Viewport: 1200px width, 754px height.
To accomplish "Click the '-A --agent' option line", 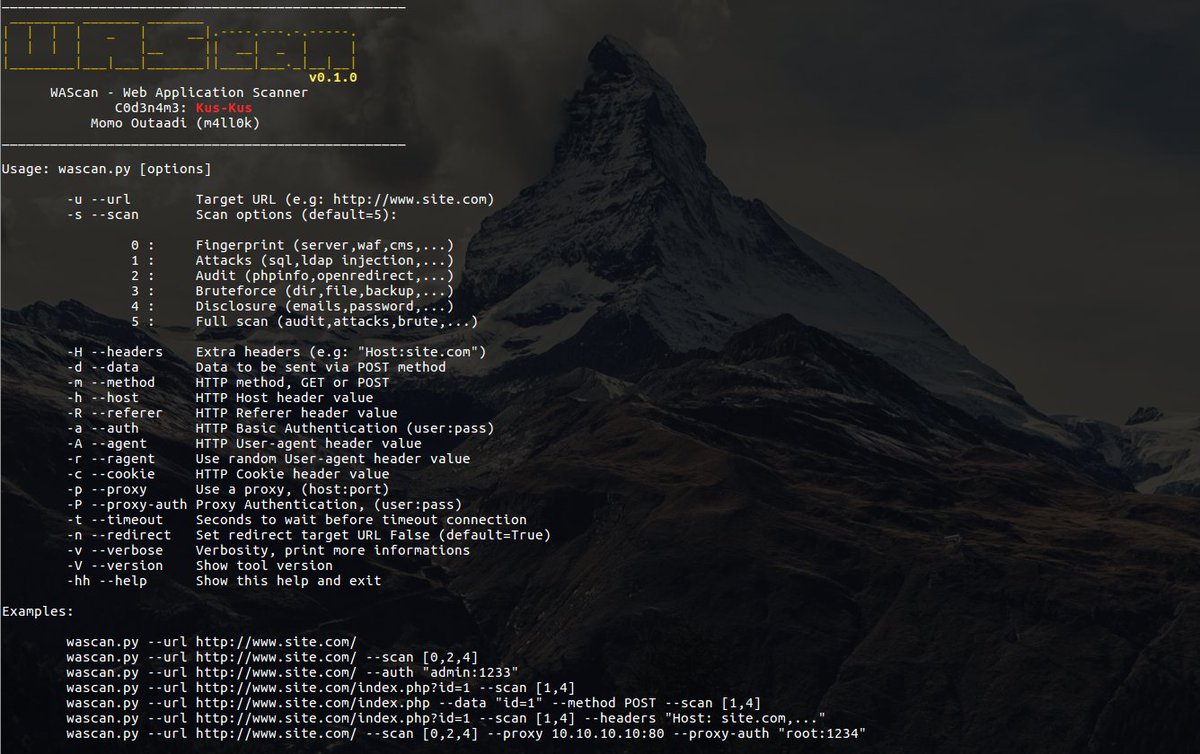I will (244, 443).
